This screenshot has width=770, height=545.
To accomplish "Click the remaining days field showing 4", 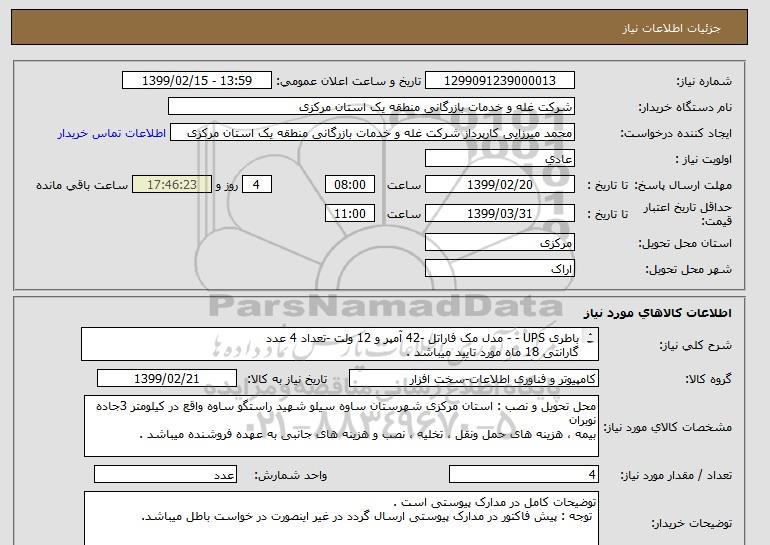I will click(256, 185).
